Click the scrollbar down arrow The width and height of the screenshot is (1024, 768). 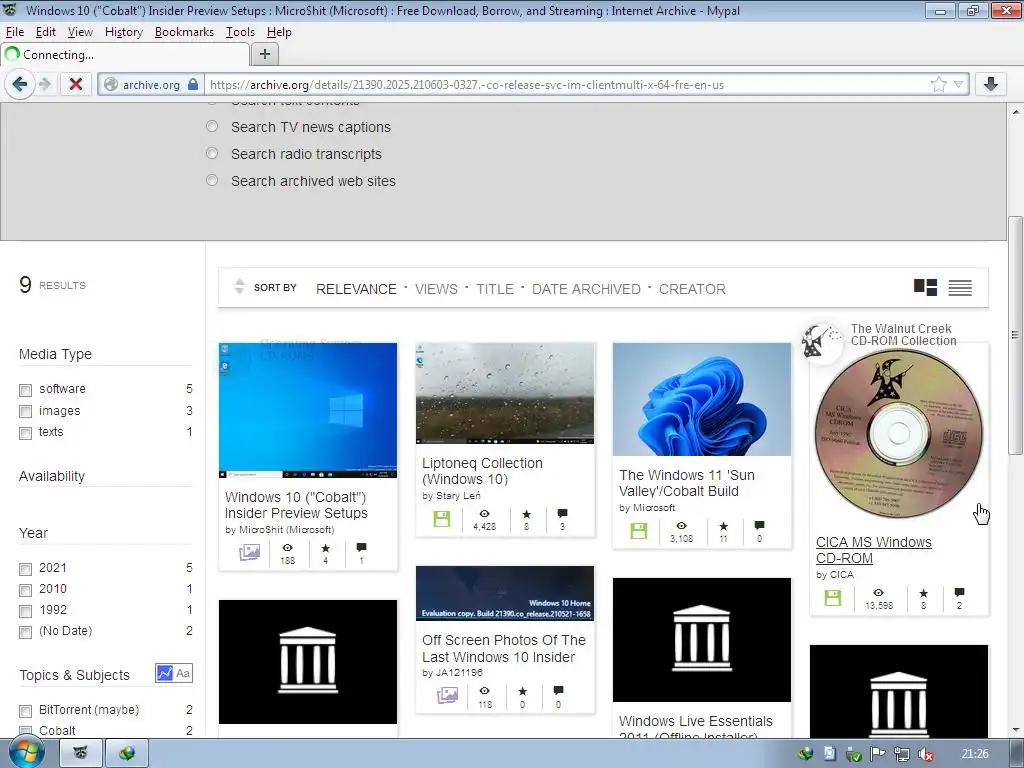tap(1016, 730)
